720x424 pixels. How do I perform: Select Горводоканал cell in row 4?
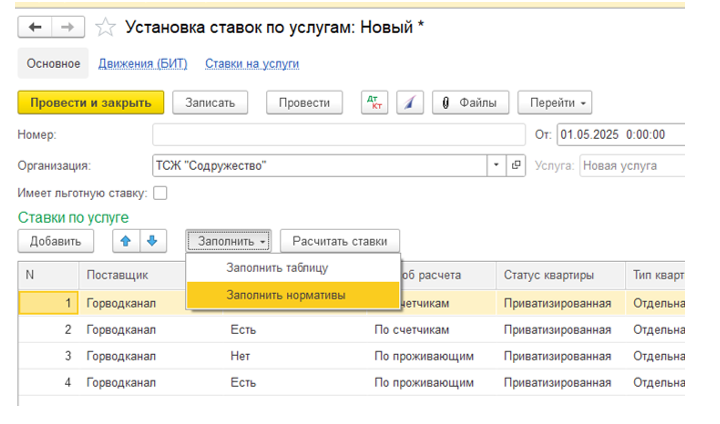point(151,382)
